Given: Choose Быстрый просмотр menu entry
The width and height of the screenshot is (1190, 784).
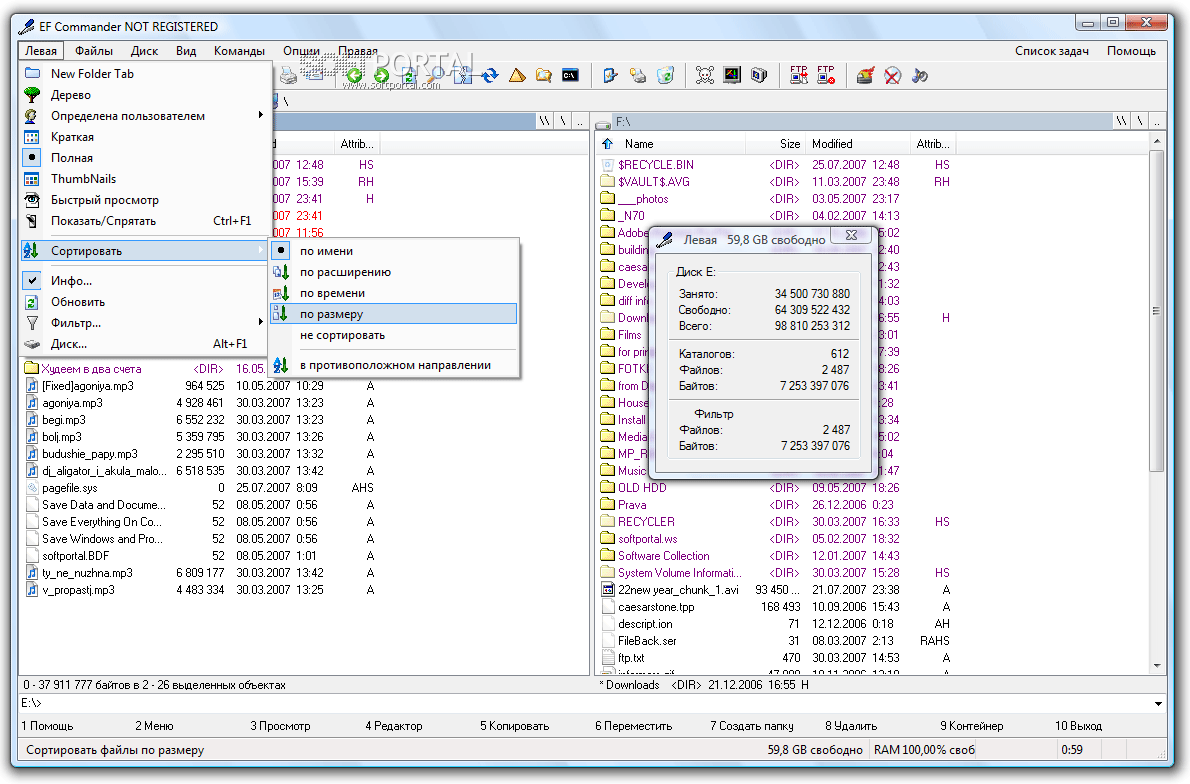Looking at the screenshot, I should pyautogui.click(x=144, y=200).
